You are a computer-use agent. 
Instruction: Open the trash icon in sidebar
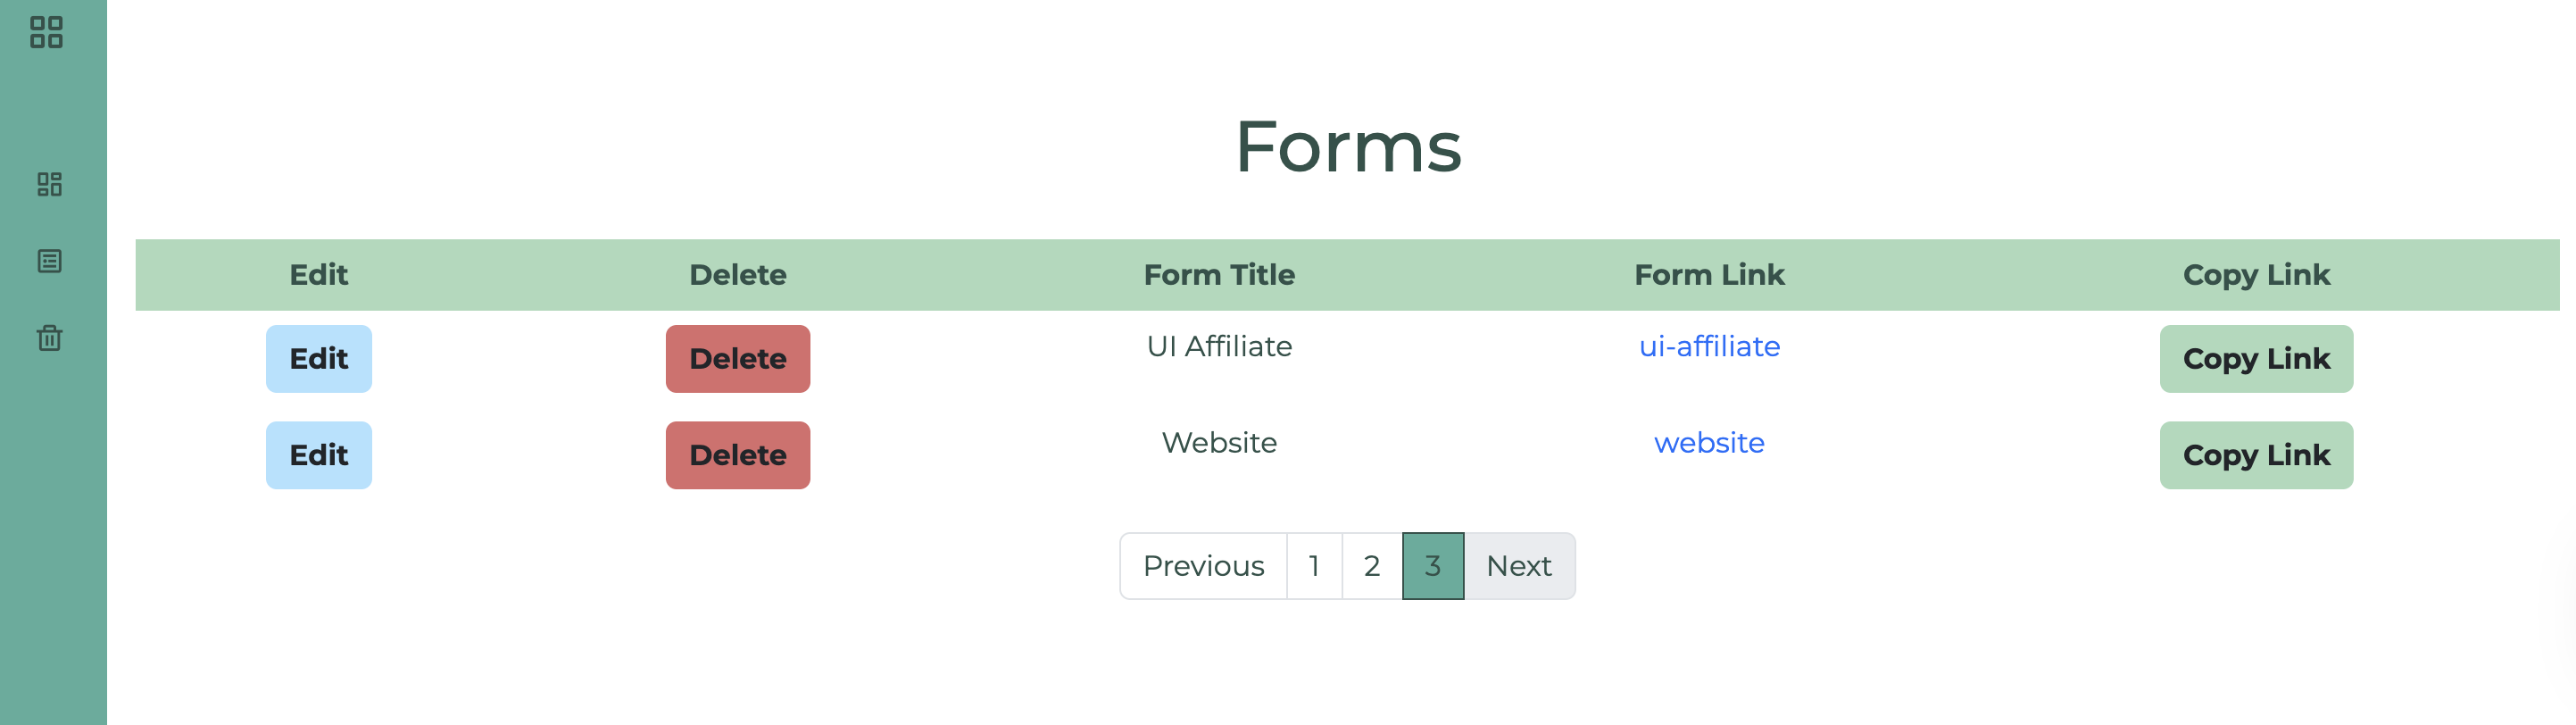[49, 338]
